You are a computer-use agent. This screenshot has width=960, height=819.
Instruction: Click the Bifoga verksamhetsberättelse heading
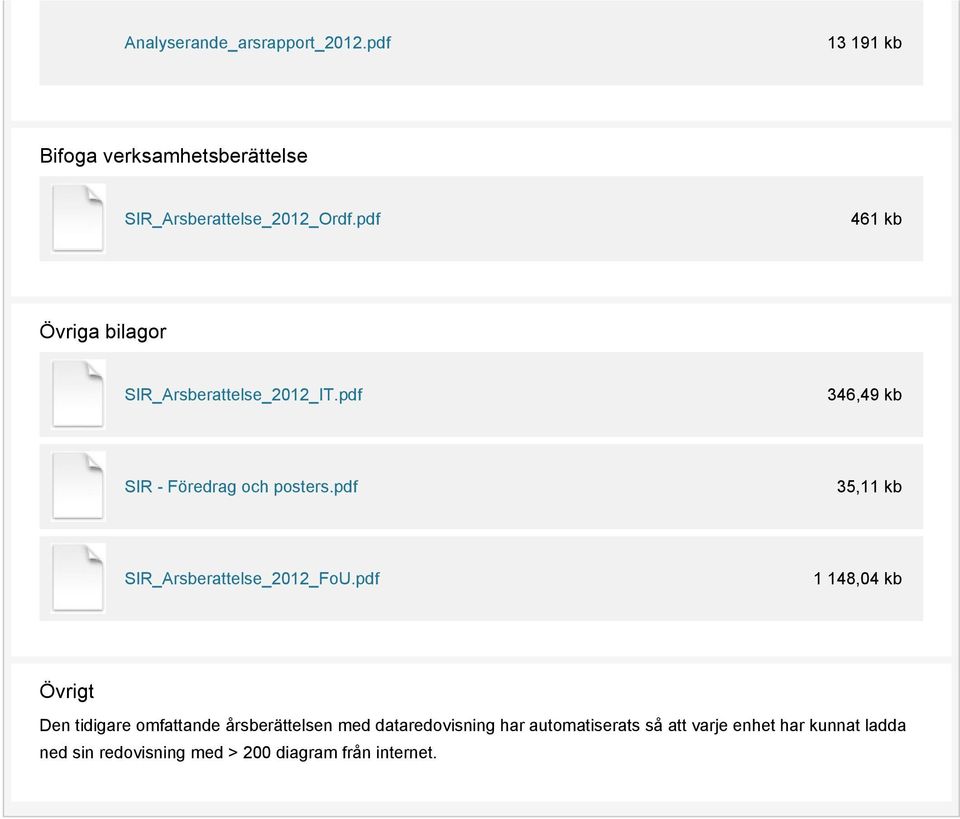[173, 155]
